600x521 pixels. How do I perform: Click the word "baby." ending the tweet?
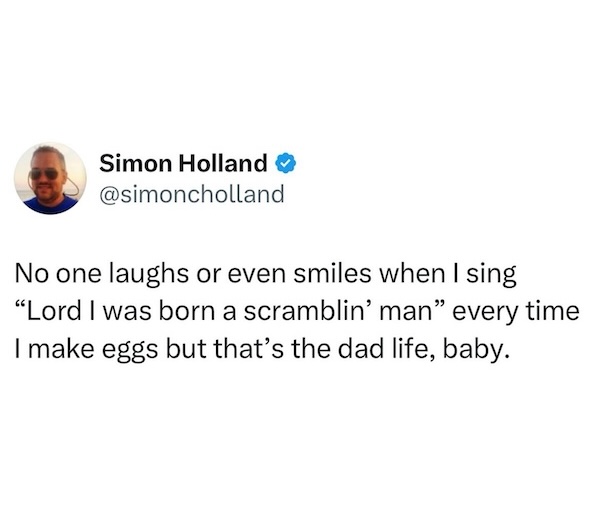(476, 350)
